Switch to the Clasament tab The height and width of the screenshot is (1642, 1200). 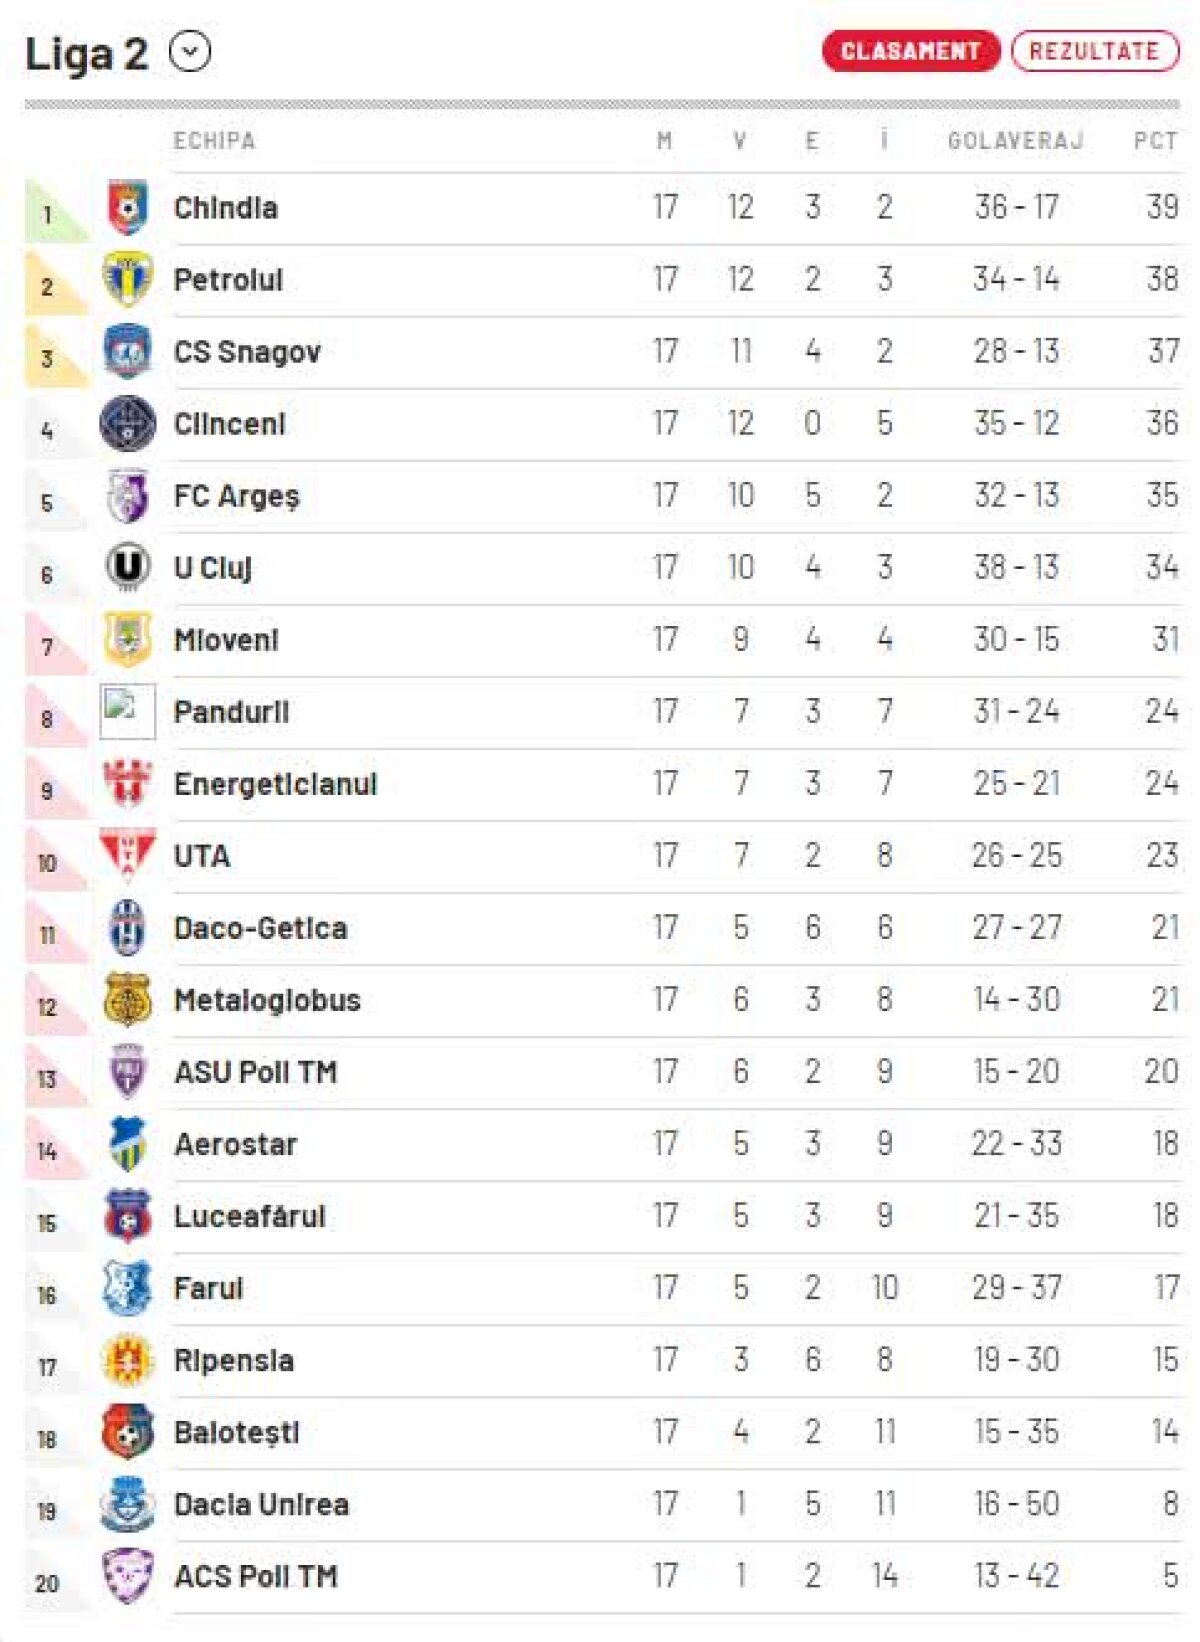coord(910,51)
